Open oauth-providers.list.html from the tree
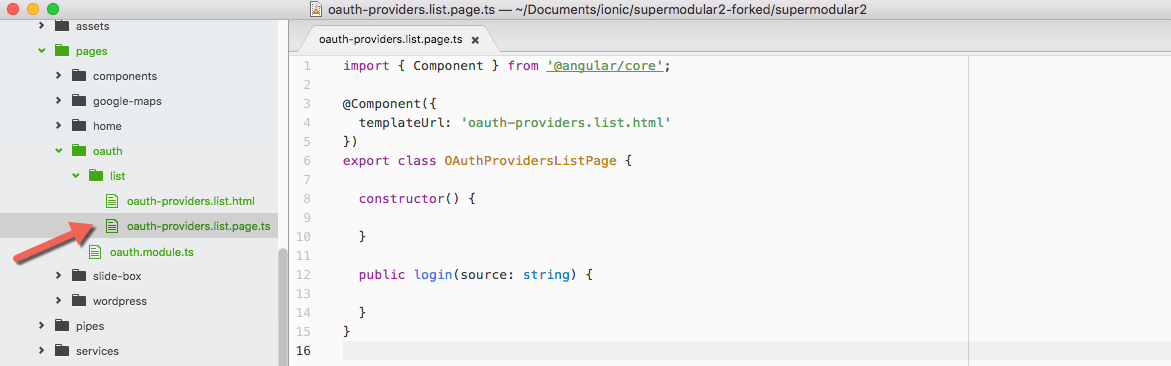Image resolution: width=1171 pixels, height=366 pixels. point(190,201)
